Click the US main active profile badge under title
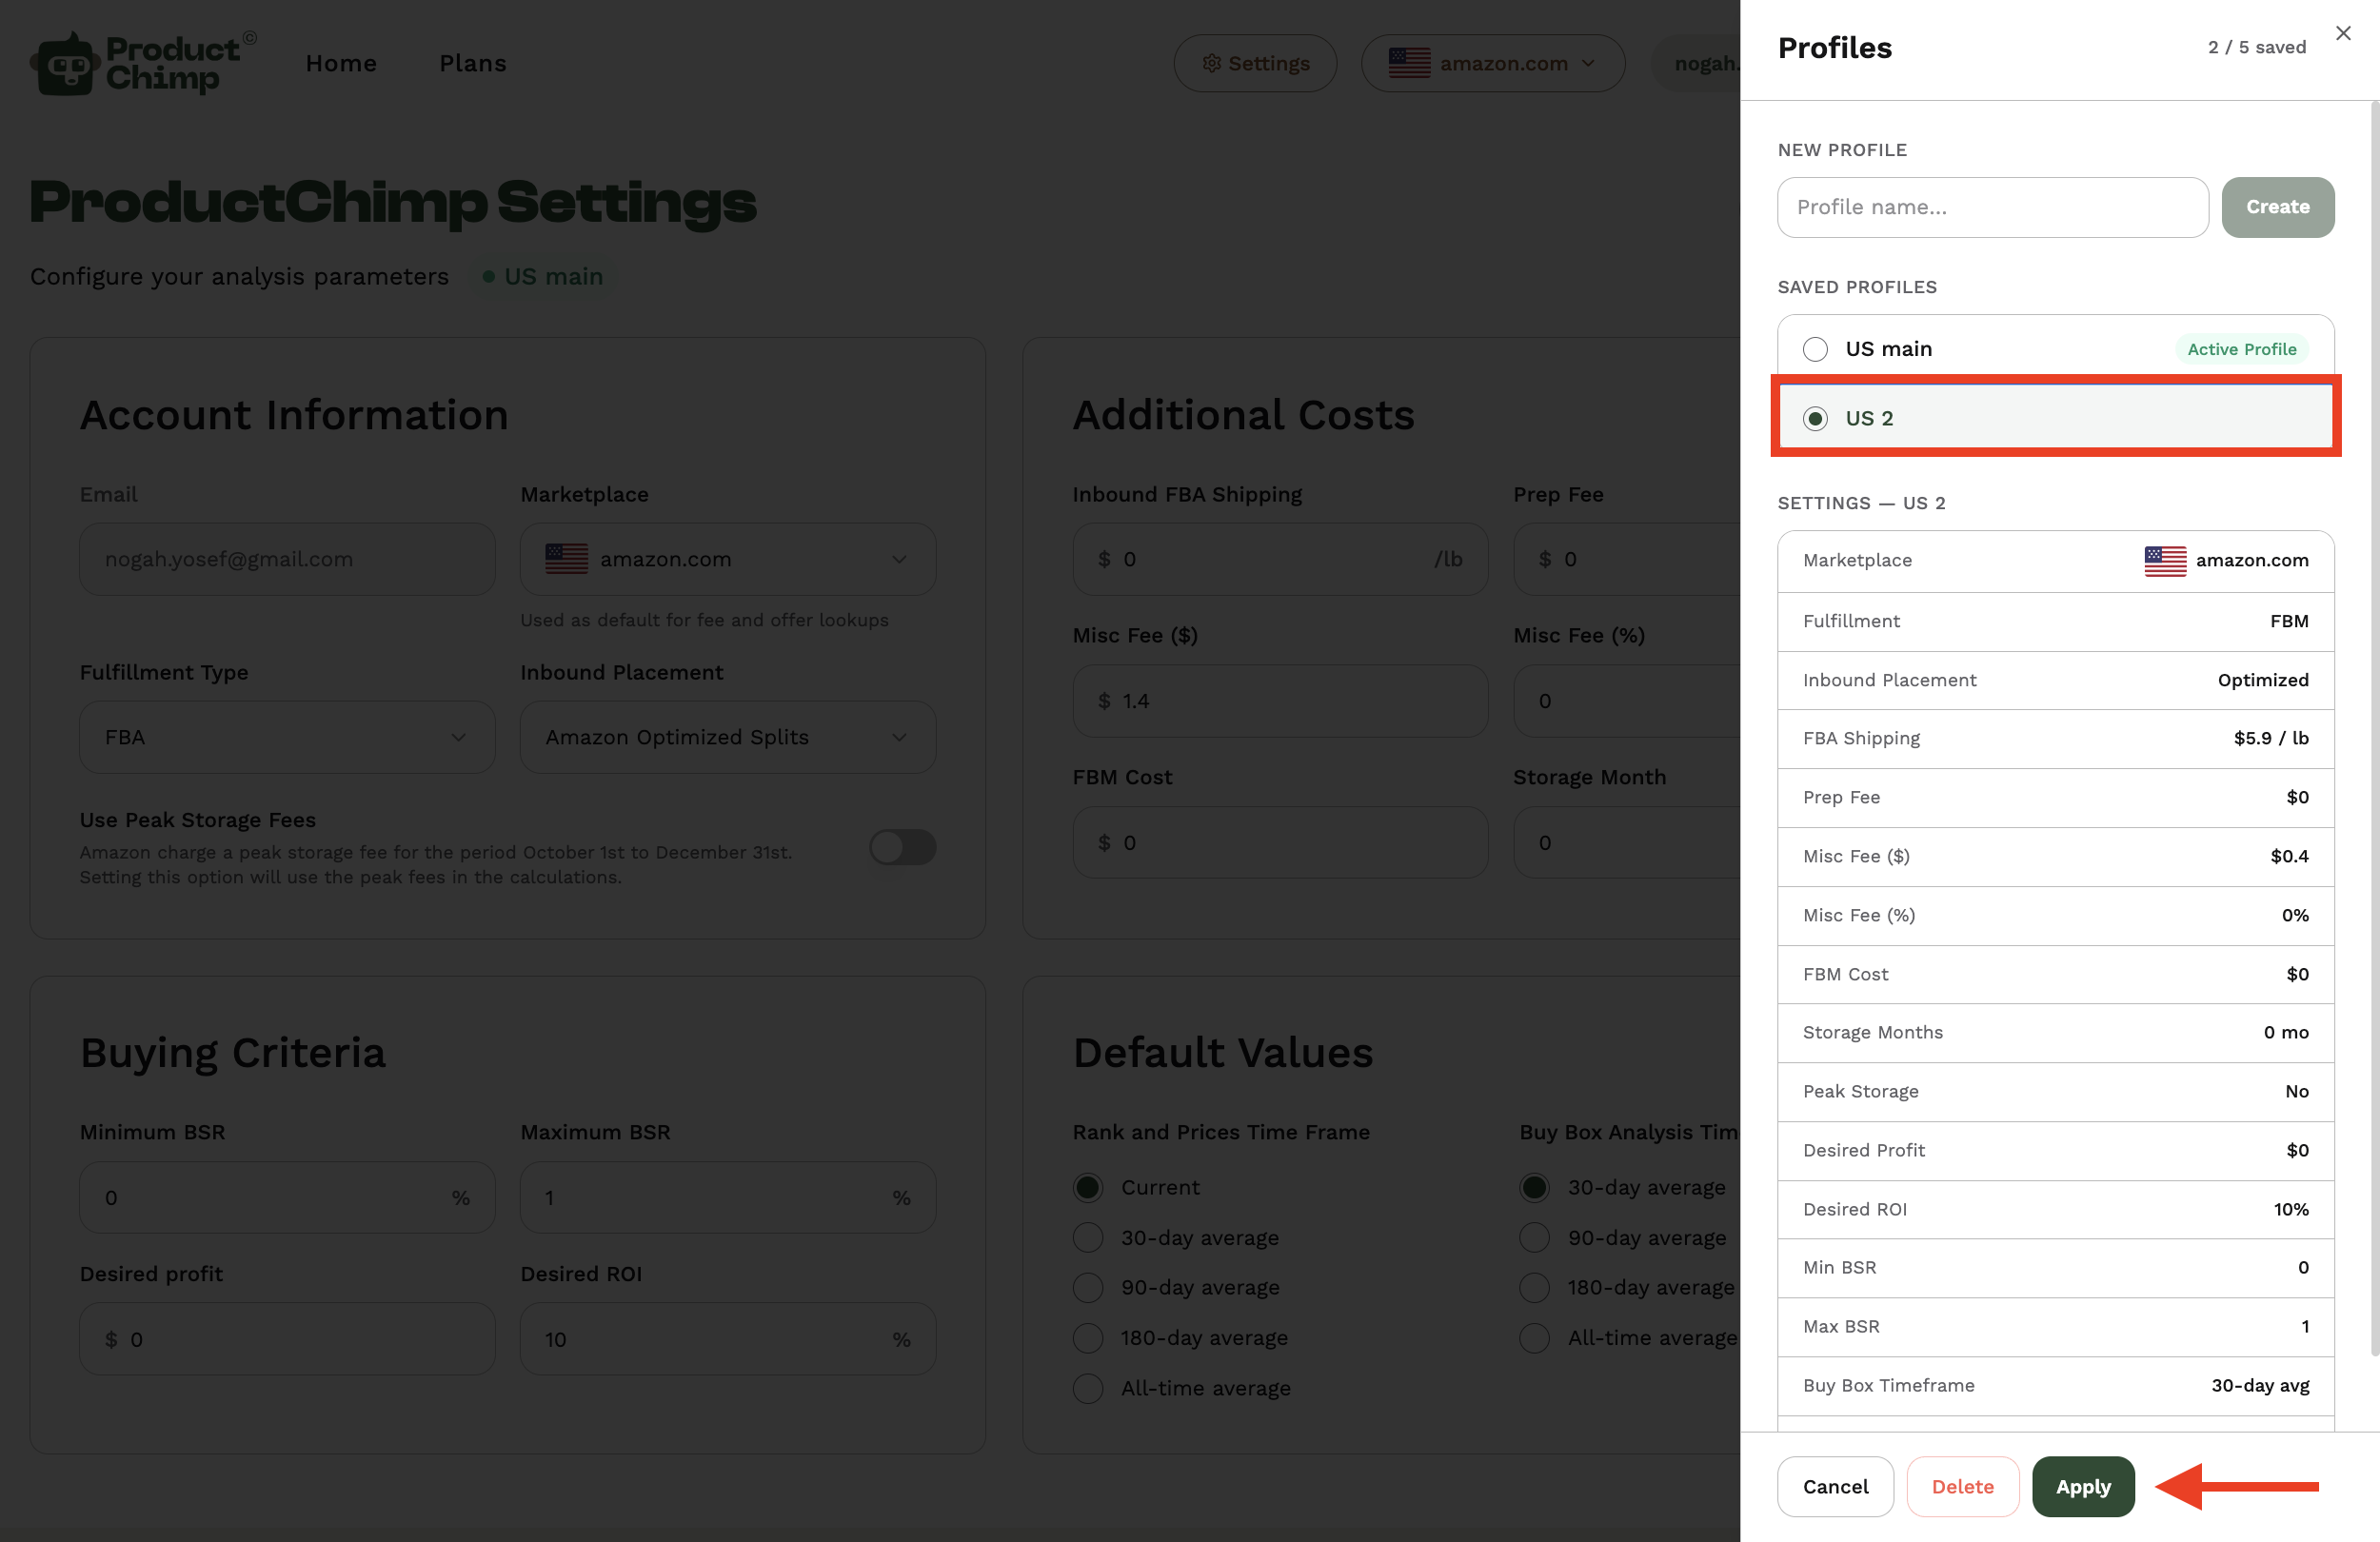The image size is (2380, 1542). [543, 276]
